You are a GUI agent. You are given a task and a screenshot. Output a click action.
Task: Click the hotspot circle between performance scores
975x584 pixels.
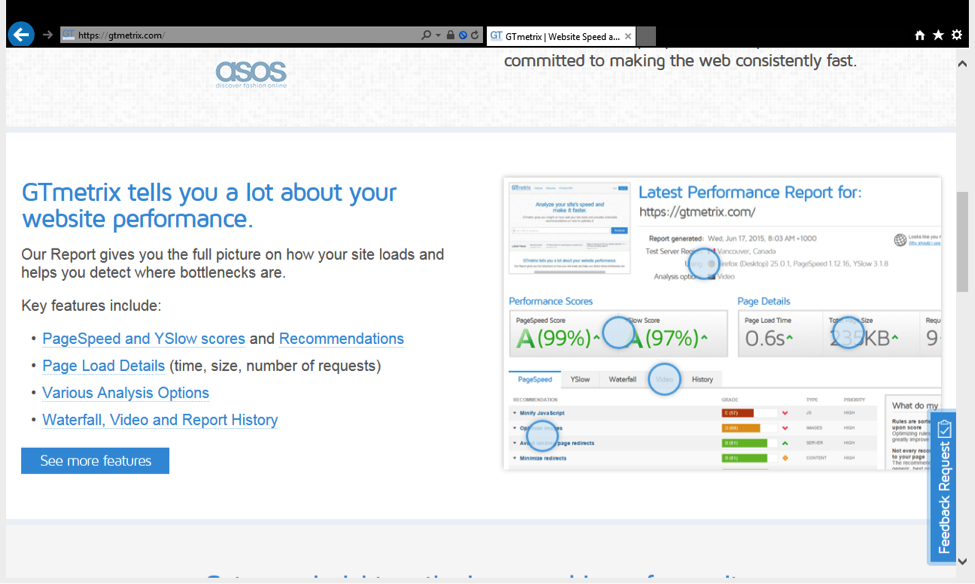(x=618, y=332)
